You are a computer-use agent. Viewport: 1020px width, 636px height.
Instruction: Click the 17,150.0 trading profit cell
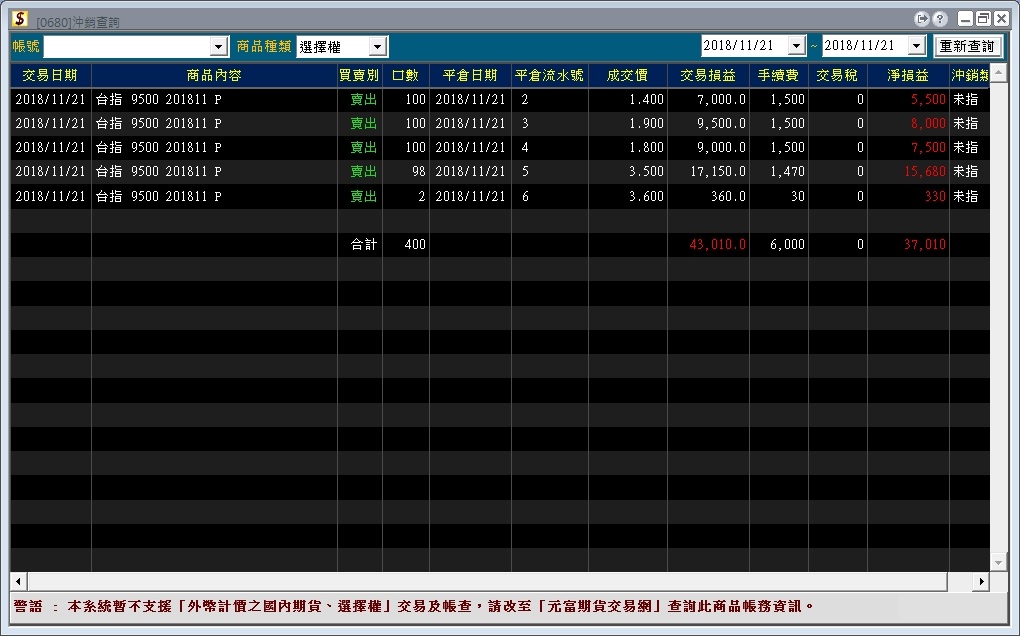tap(708, 172)
